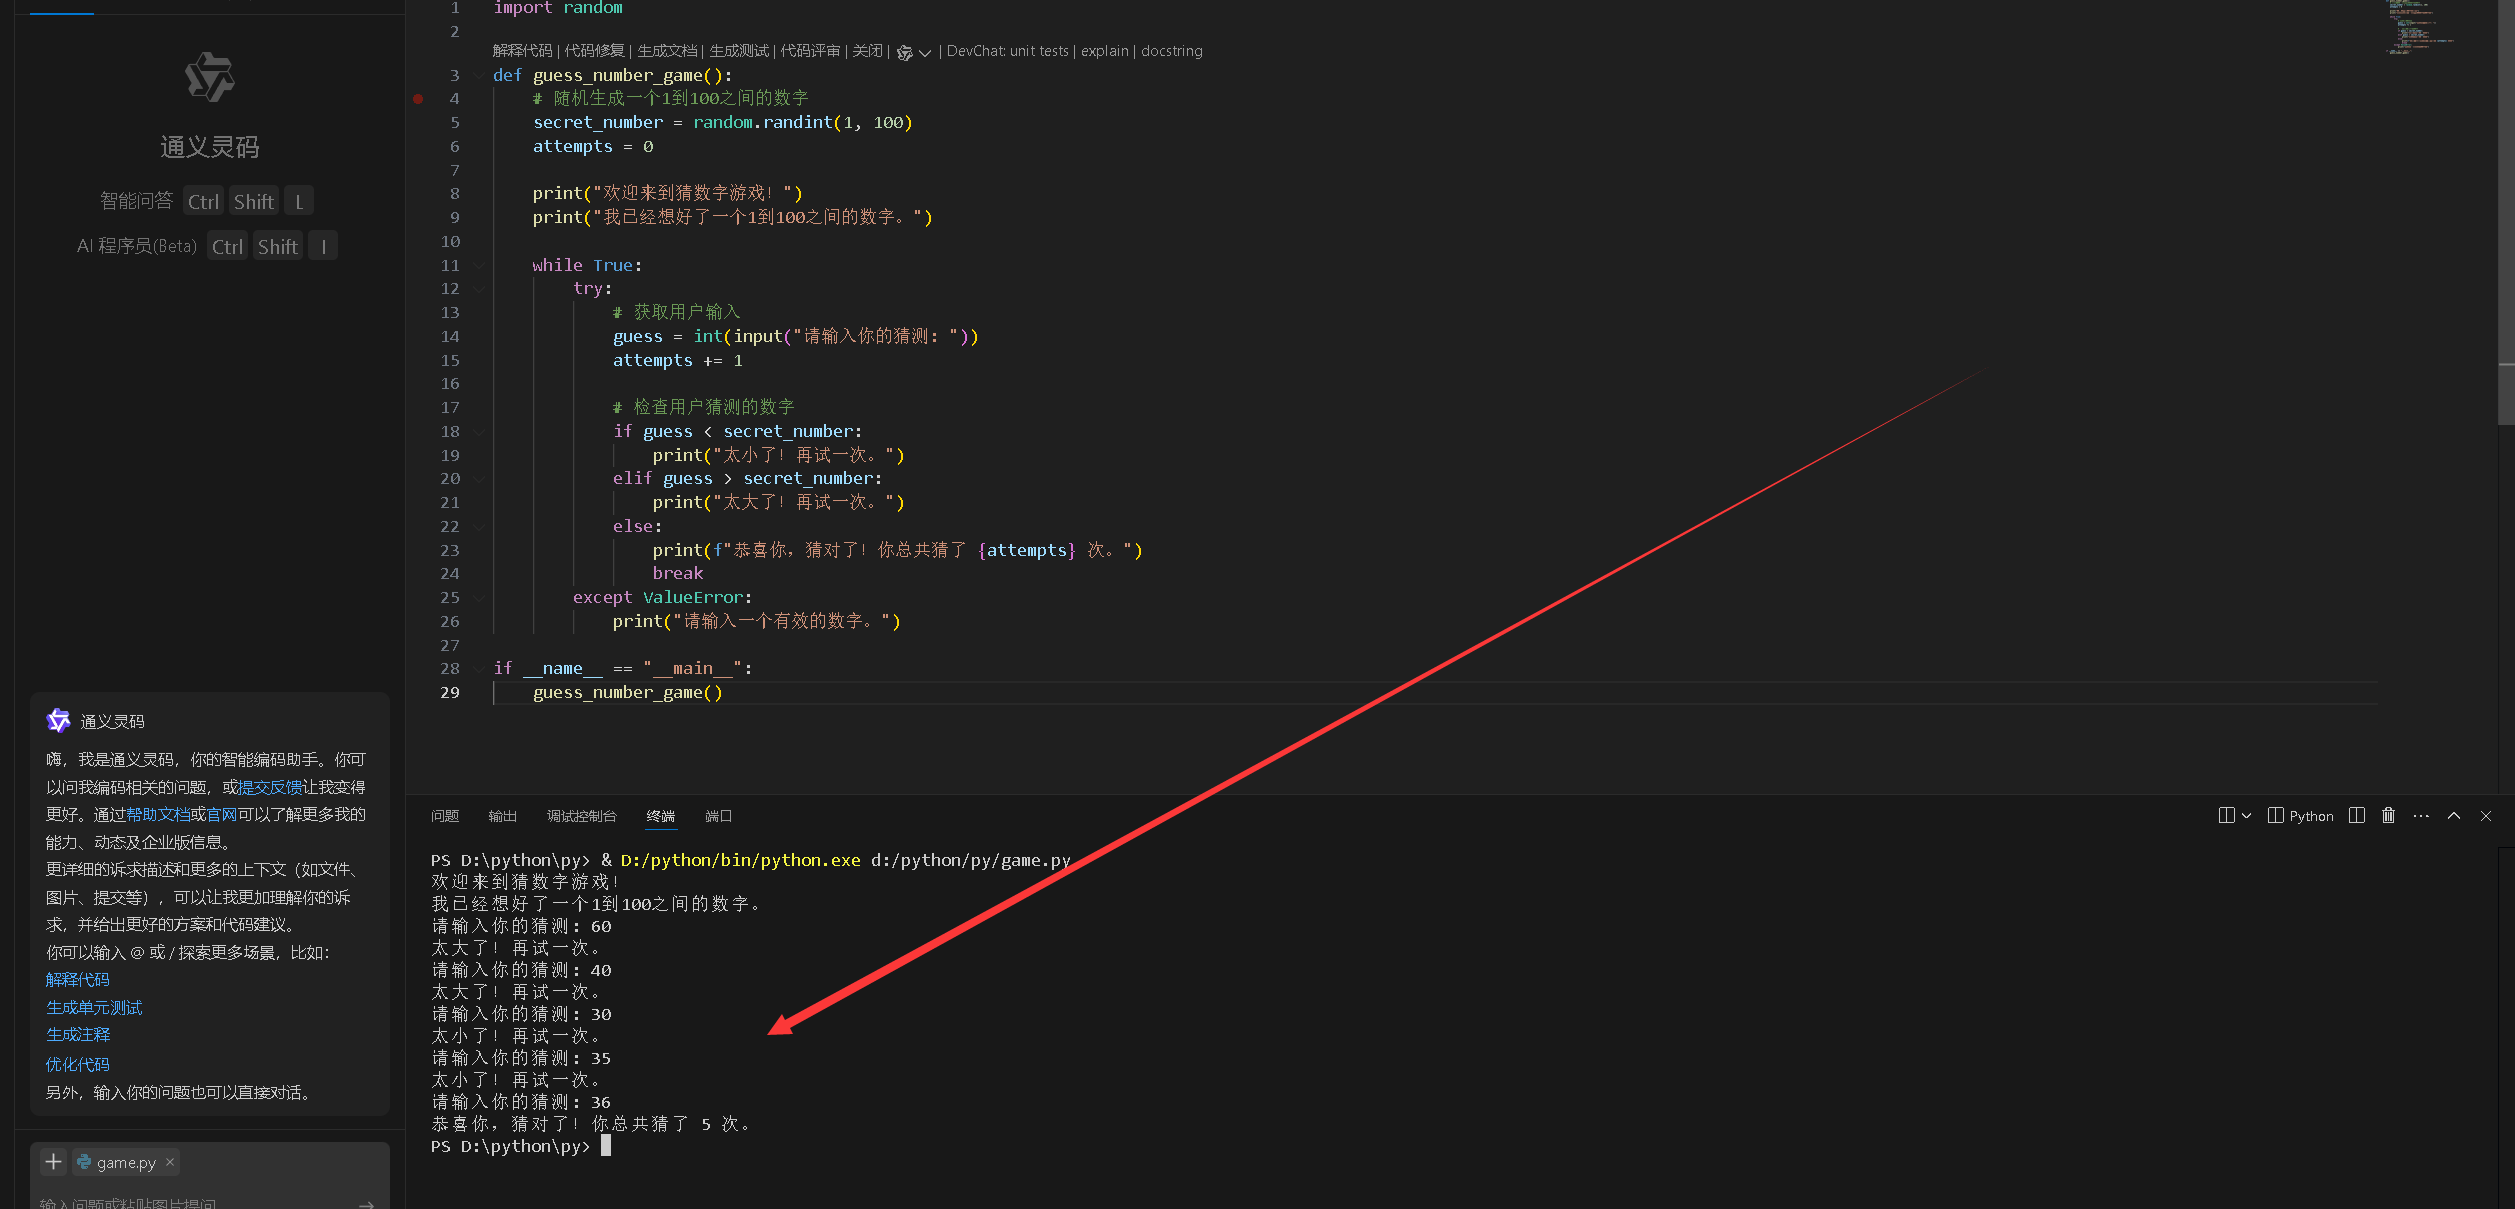
Task: Open the Lingma icon dropdown in the code lens
Action: point(914,52)
